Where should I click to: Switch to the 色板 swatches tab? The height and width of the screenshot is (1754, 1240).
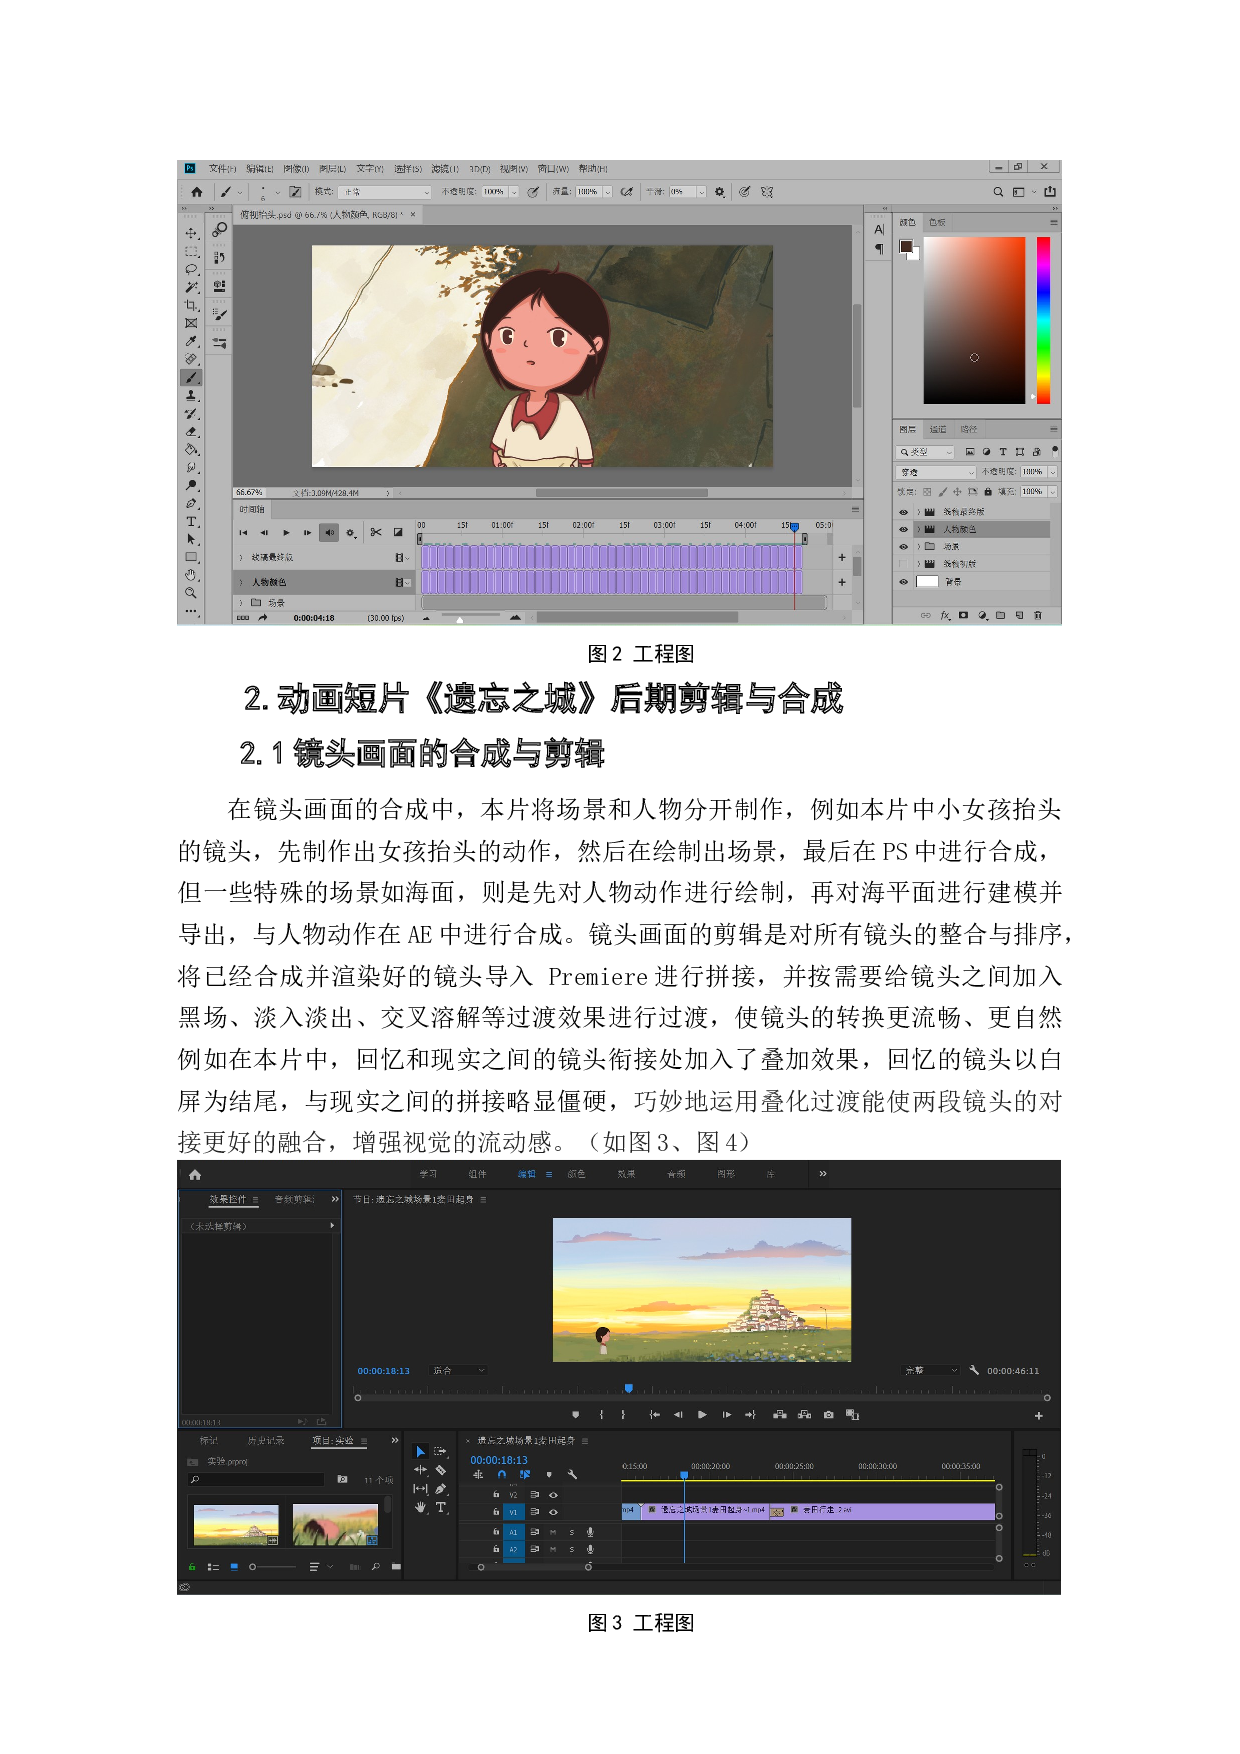pos(937,222)
